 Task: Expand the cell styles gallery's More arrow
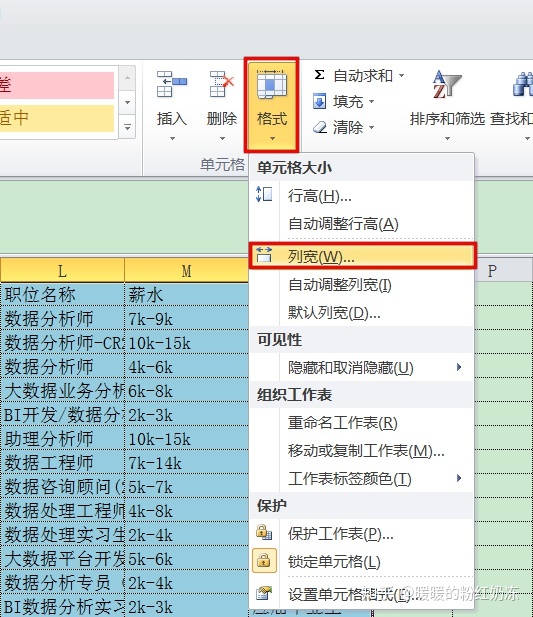click(127, 127)
